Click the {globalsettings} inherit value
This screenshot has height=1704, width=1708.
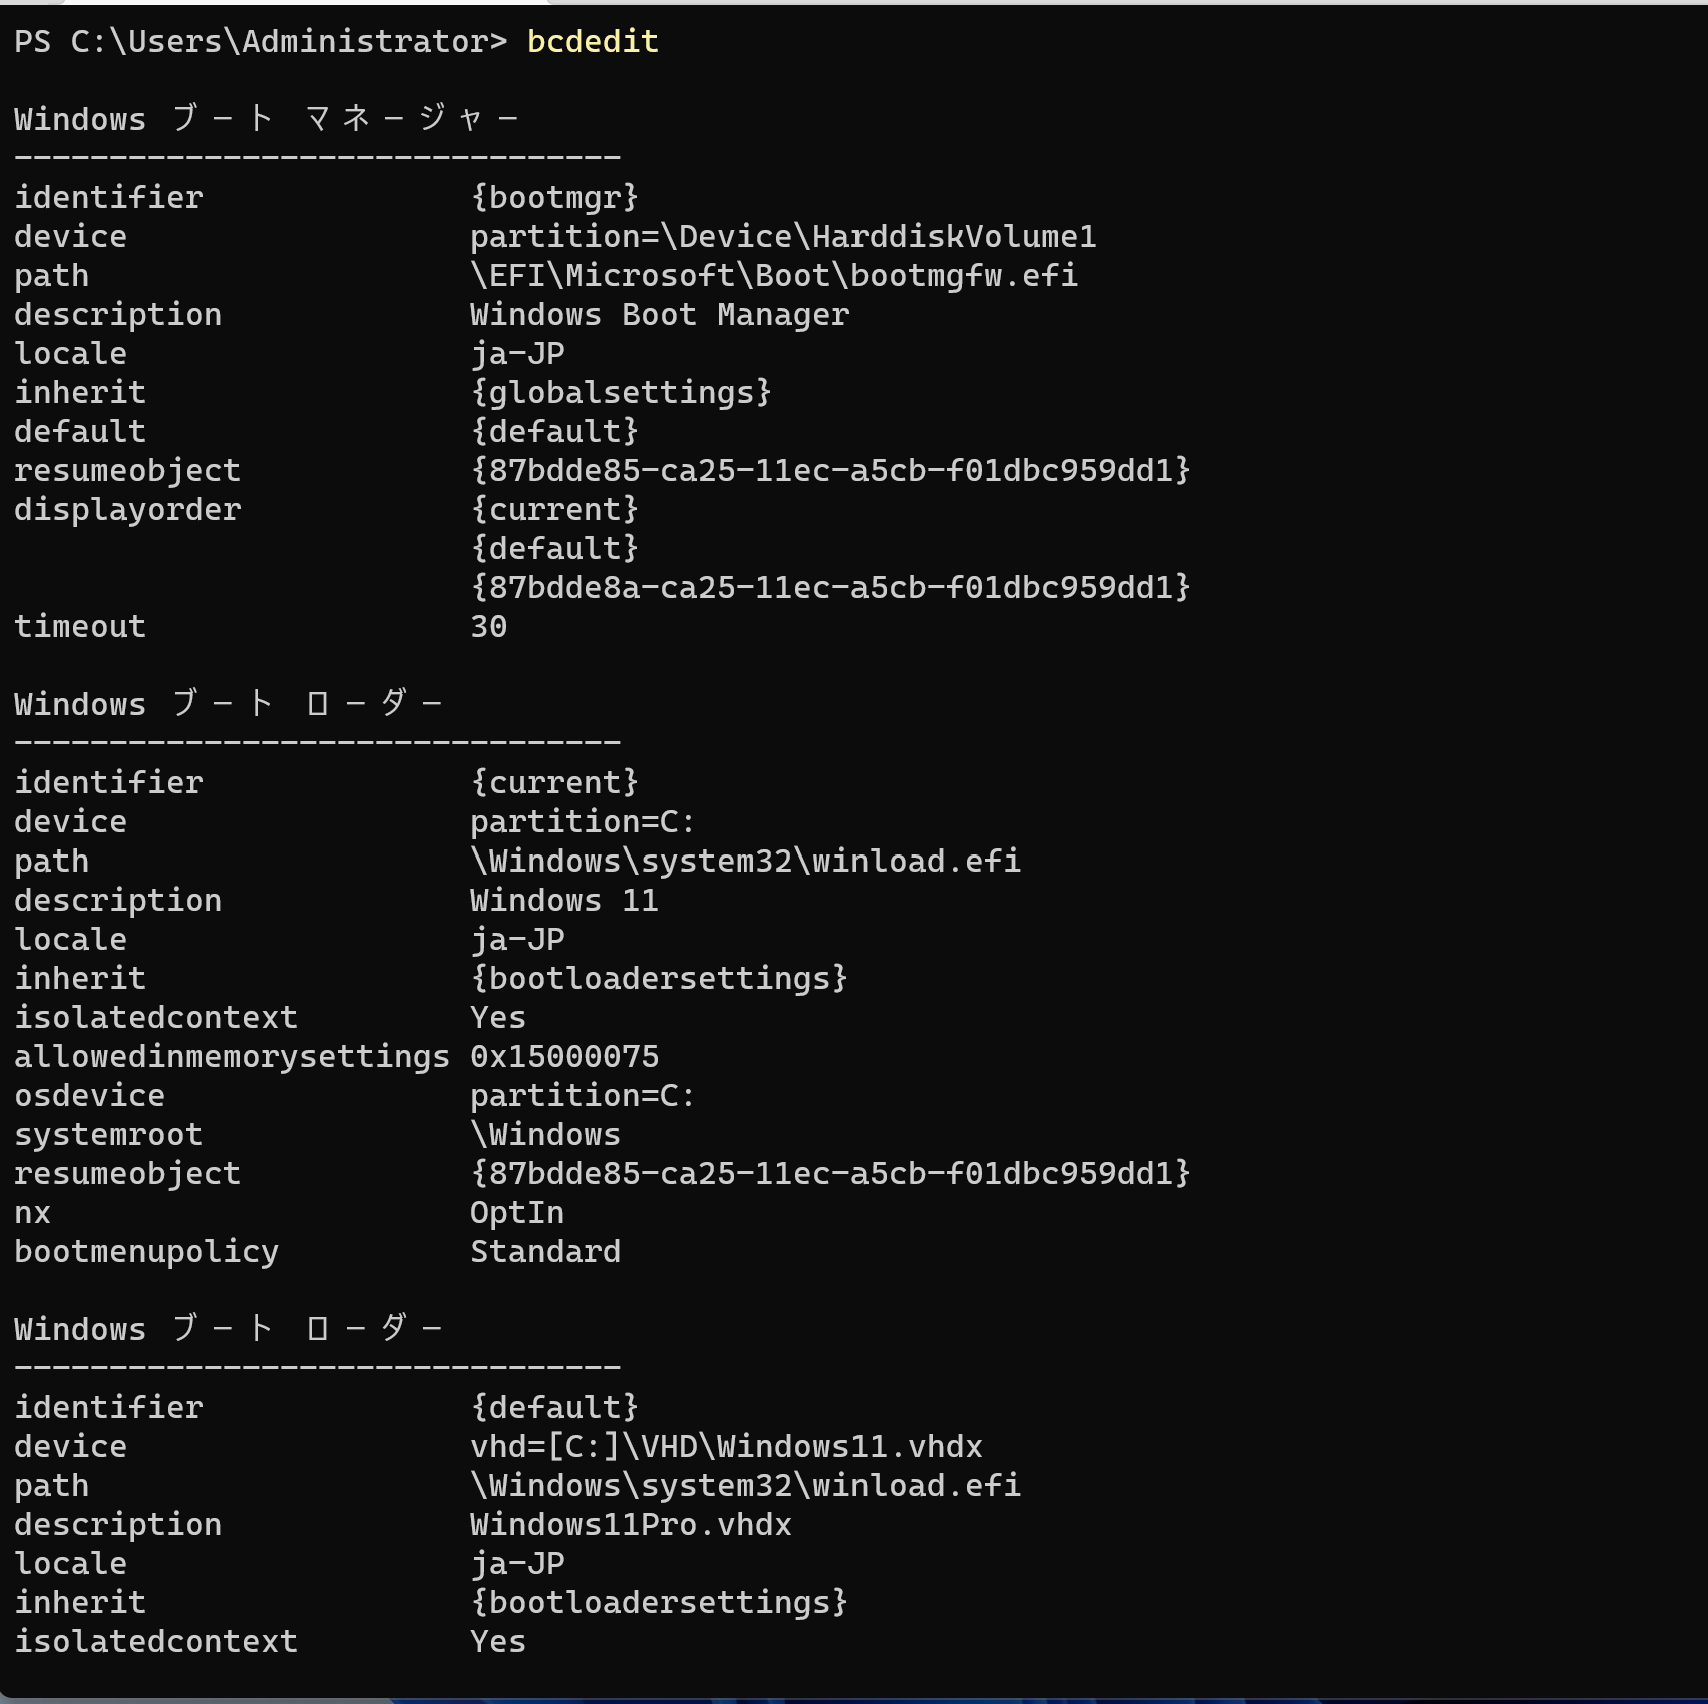621,392
